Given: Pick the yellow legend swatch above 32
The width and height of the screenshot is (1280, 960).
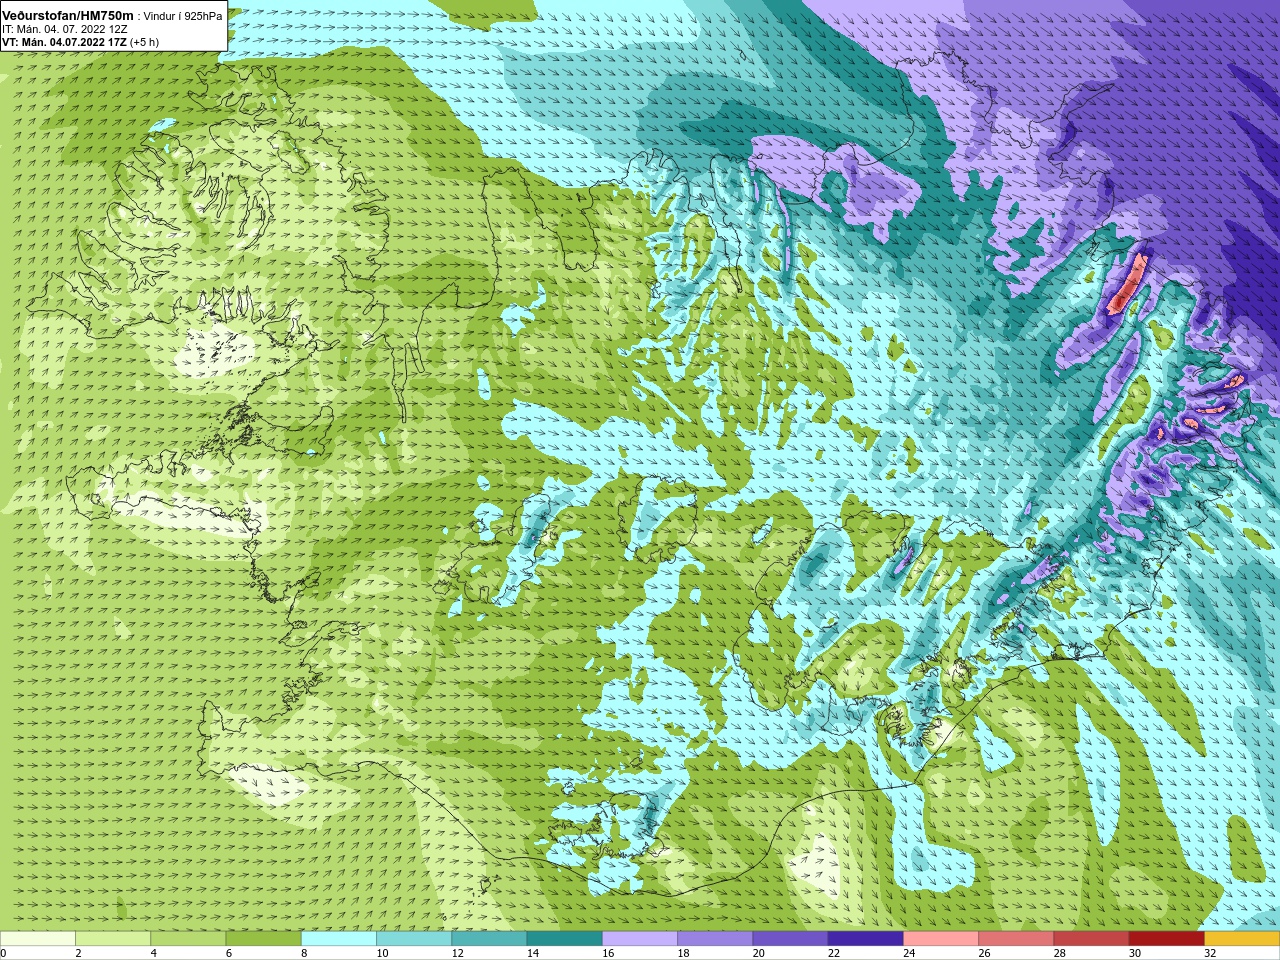Looking at the screenshot, I should pos(1242,939).
